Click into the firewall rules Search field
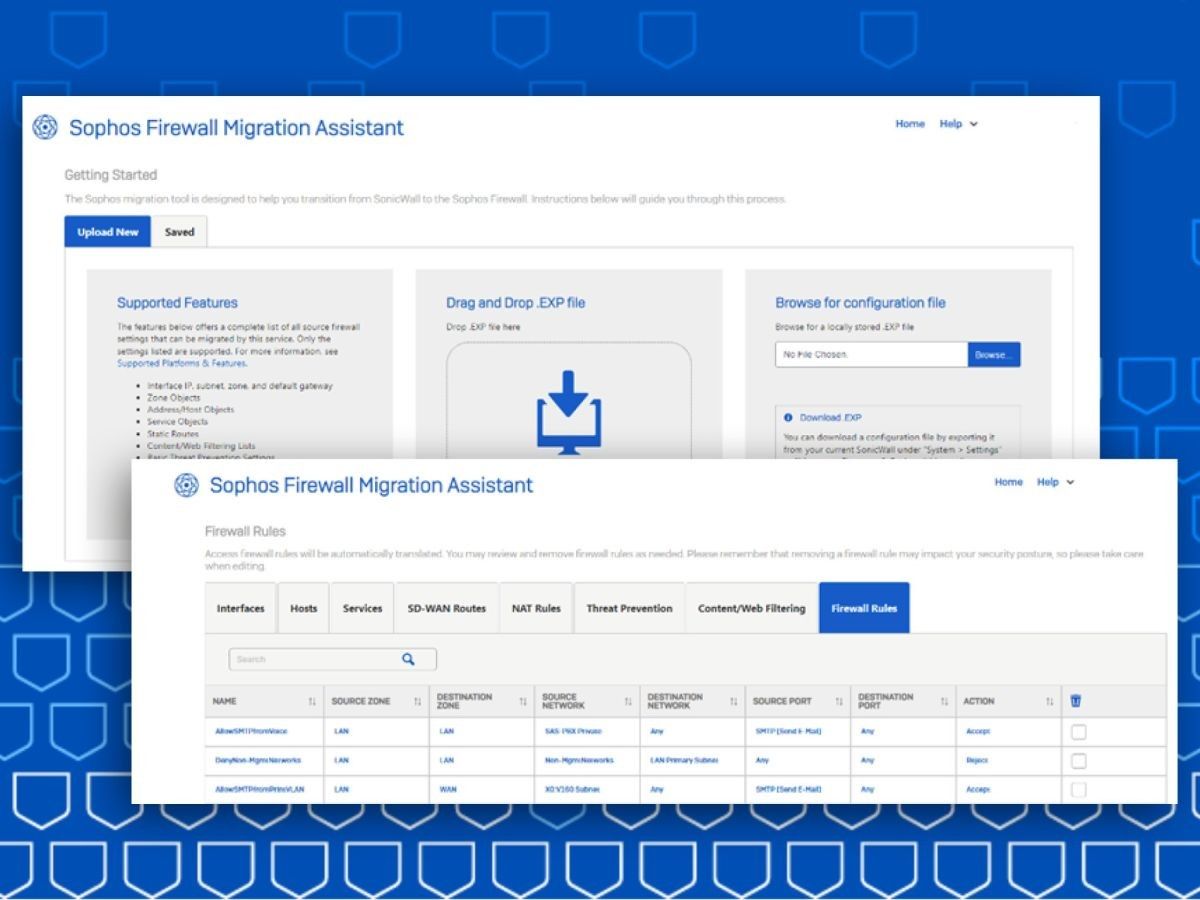Viewport: 1200px width, 900px height. pyautogui.click(x=315, y=659)
